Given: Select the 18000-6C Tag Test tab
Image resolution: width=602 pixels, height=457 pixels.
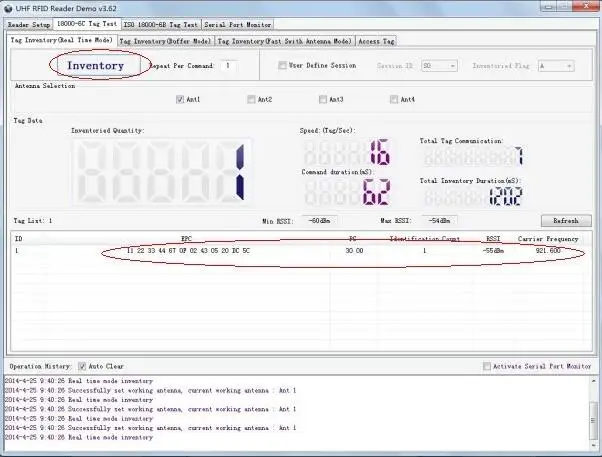Looking at the screenshot, I should click(87, 24).
